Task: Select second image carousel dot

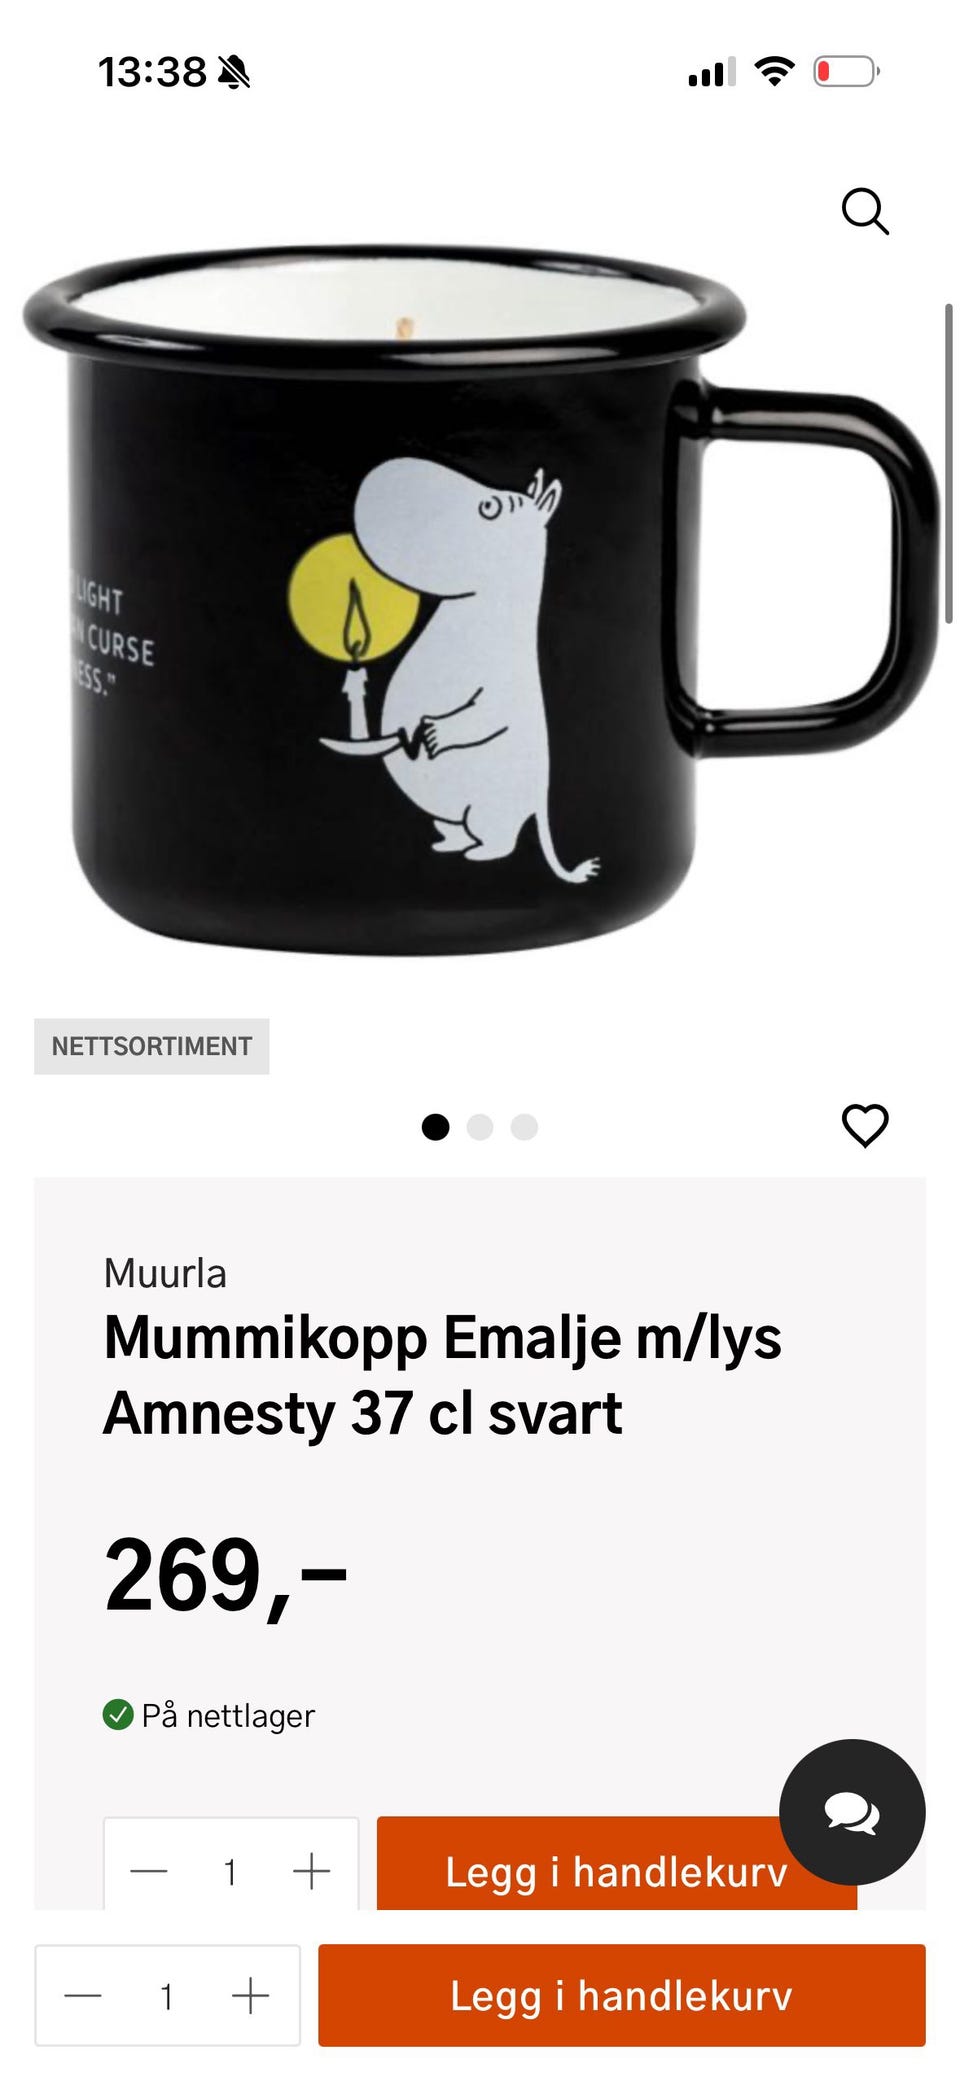Action: 480,1127
